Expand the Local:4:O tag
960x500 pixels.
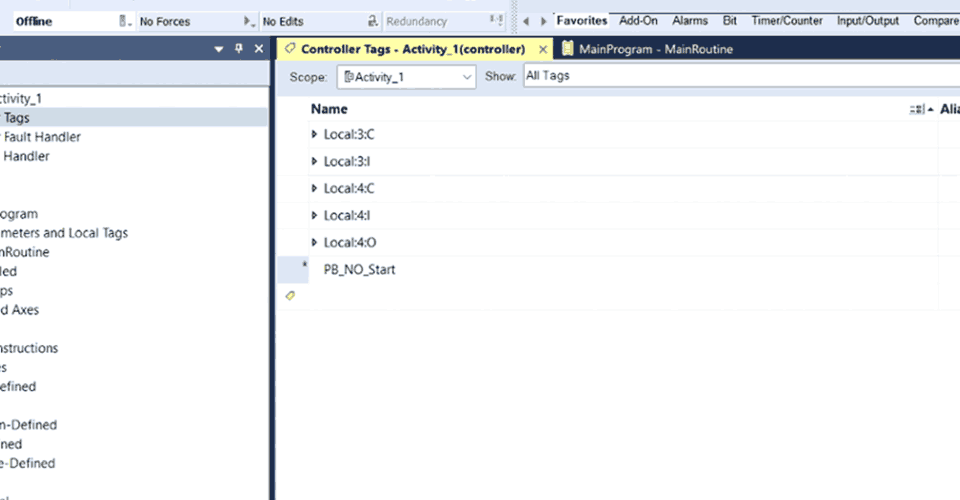315,242
